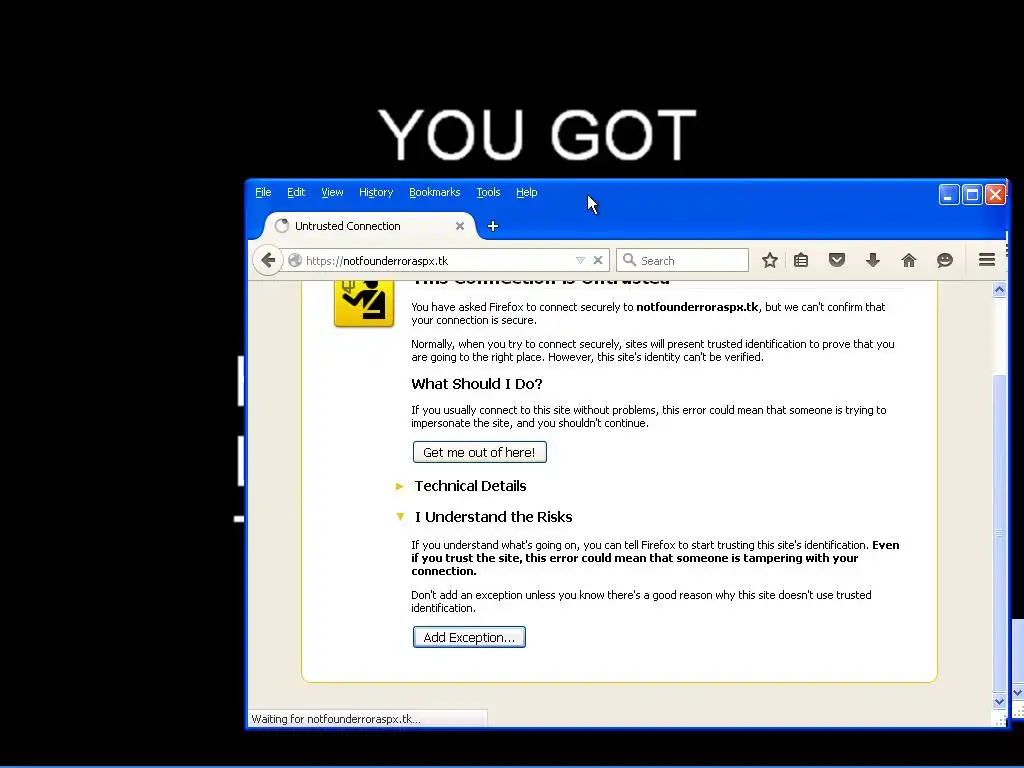Go to the home page icon
1024x768 pixels.
[908, 261]
